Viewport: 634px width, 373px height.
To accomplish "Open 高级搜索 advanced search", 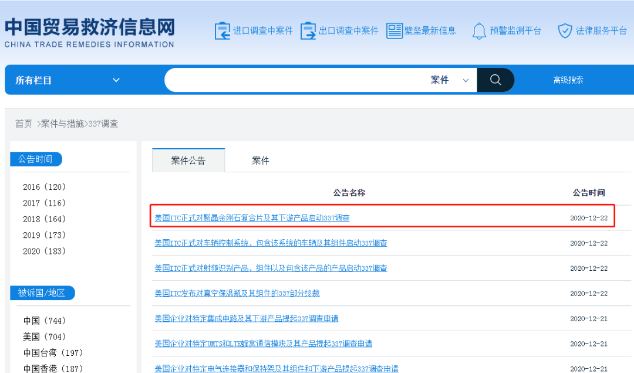I will click(568, 80).
